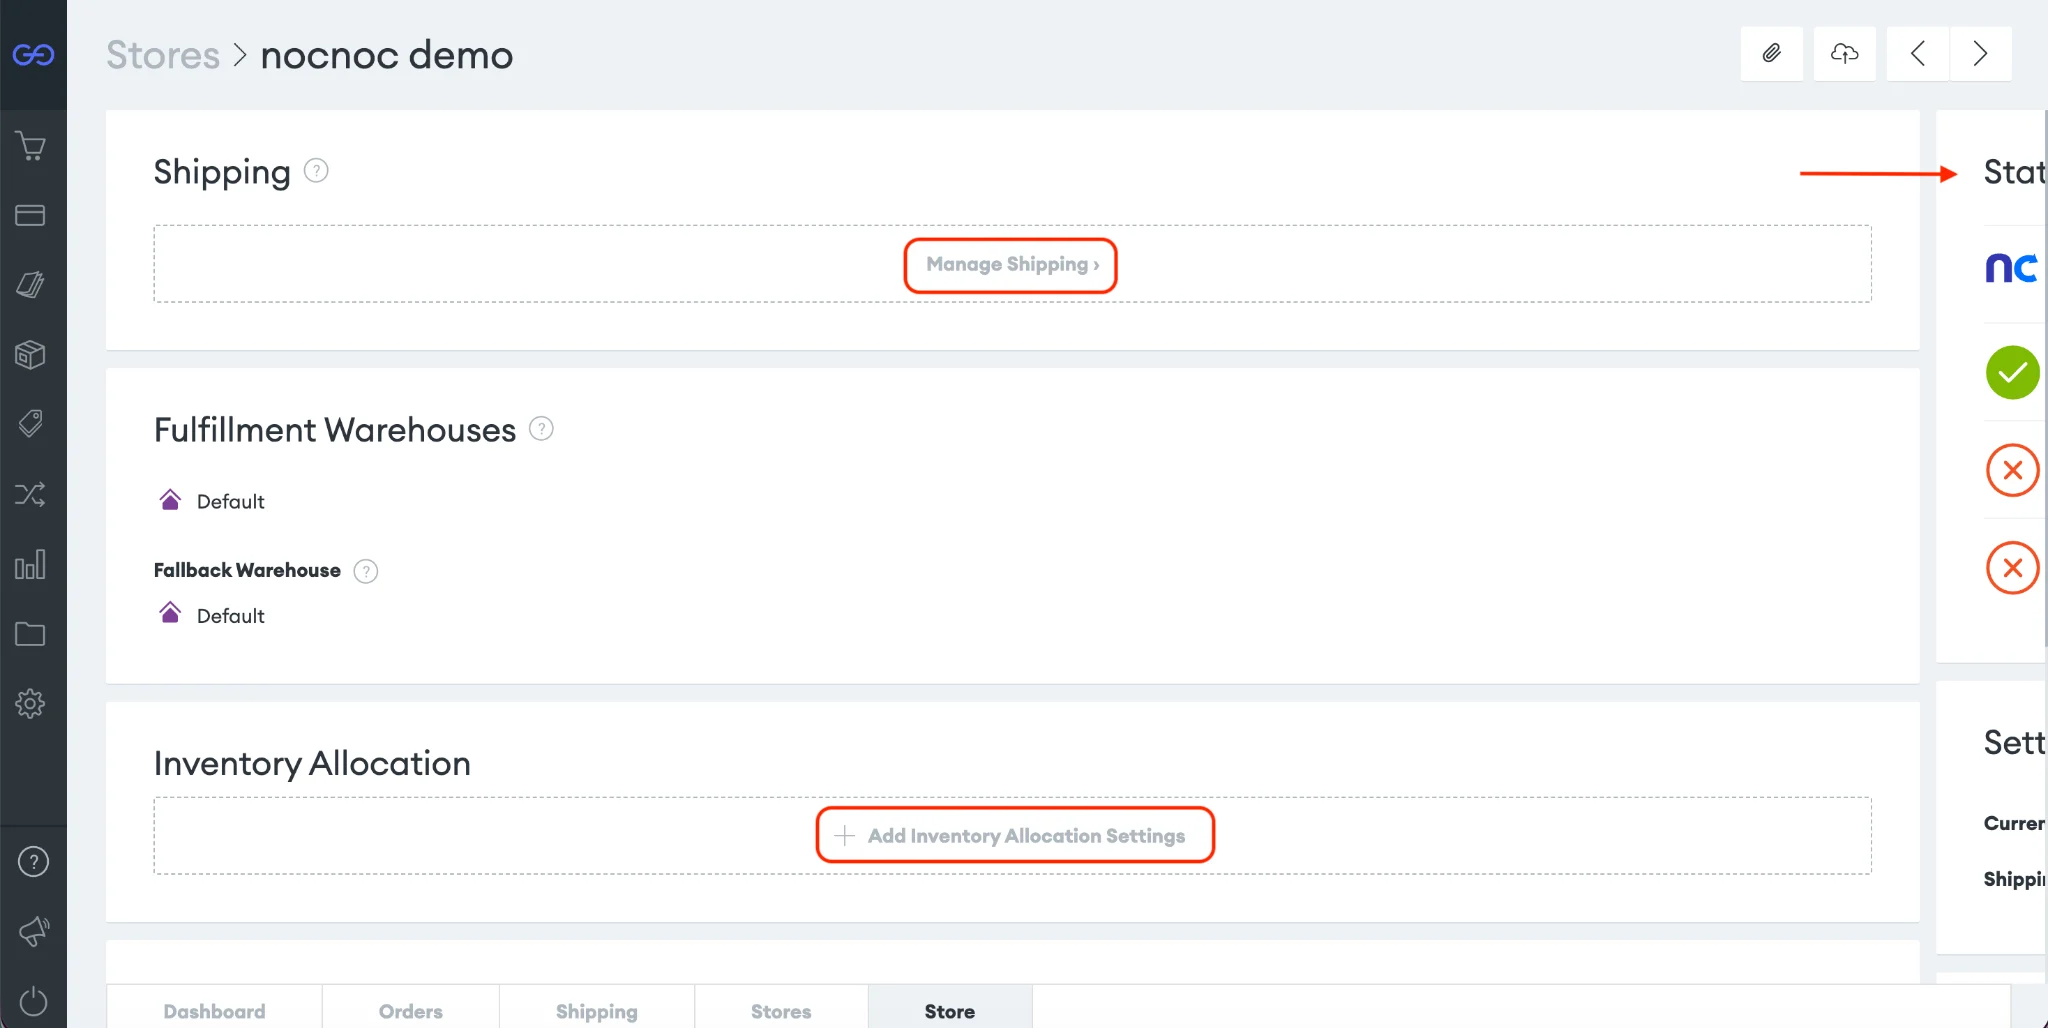Click the second red X status icon
Screen dimensions: 2048x1028
tap(2012, 568)
